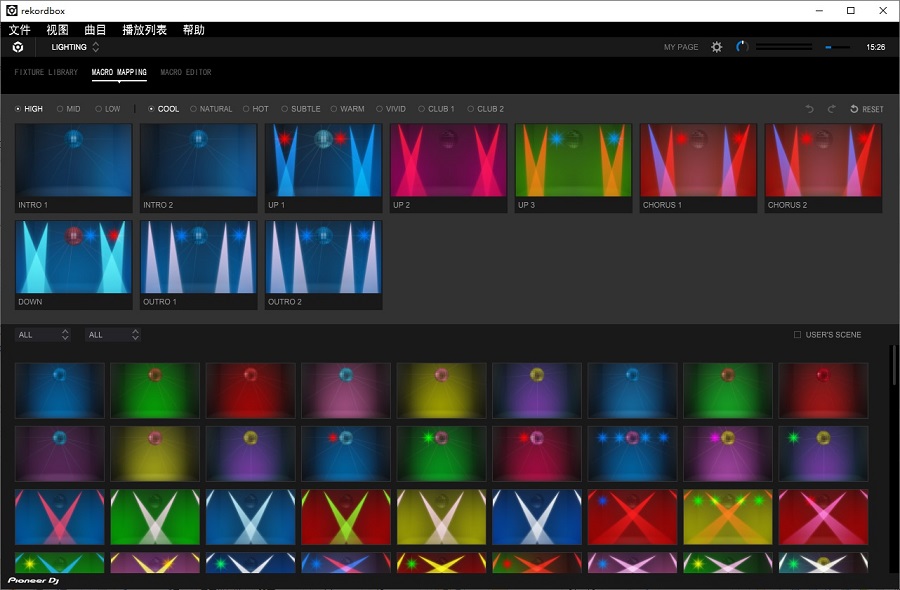Select the CHORUS 2 scene thumbnail
Screen dimensions: 900x590
click(824, 168)
